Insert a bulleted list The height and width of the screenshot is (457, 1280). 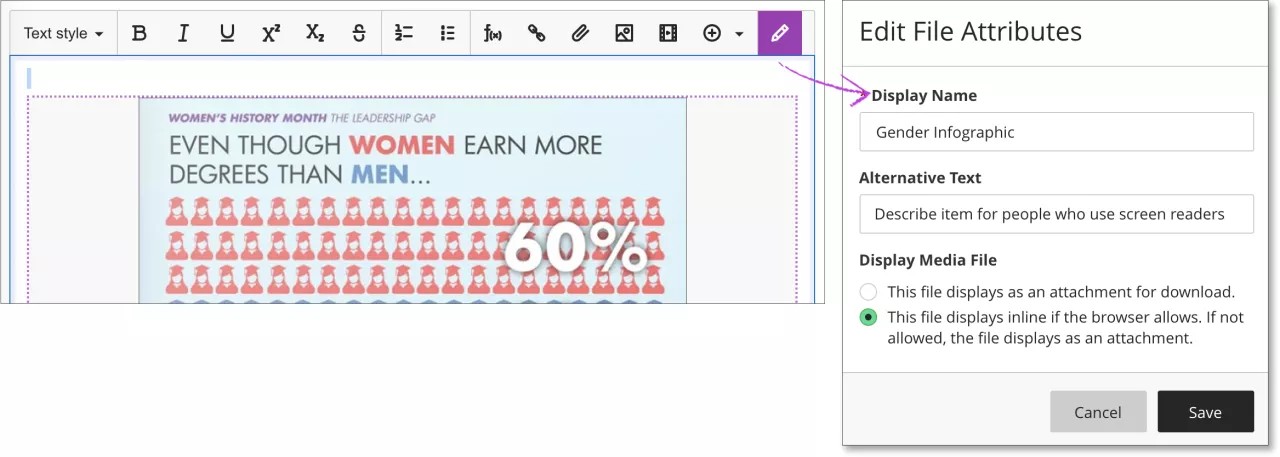447,33
